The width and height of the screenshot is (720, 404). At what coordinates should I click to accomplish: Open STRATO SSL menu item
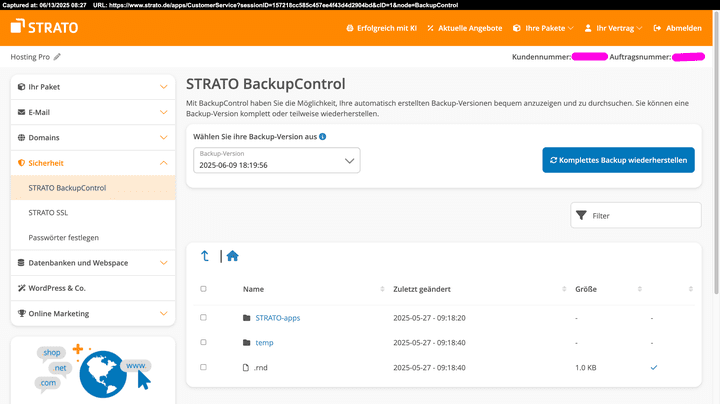[93, 213]
